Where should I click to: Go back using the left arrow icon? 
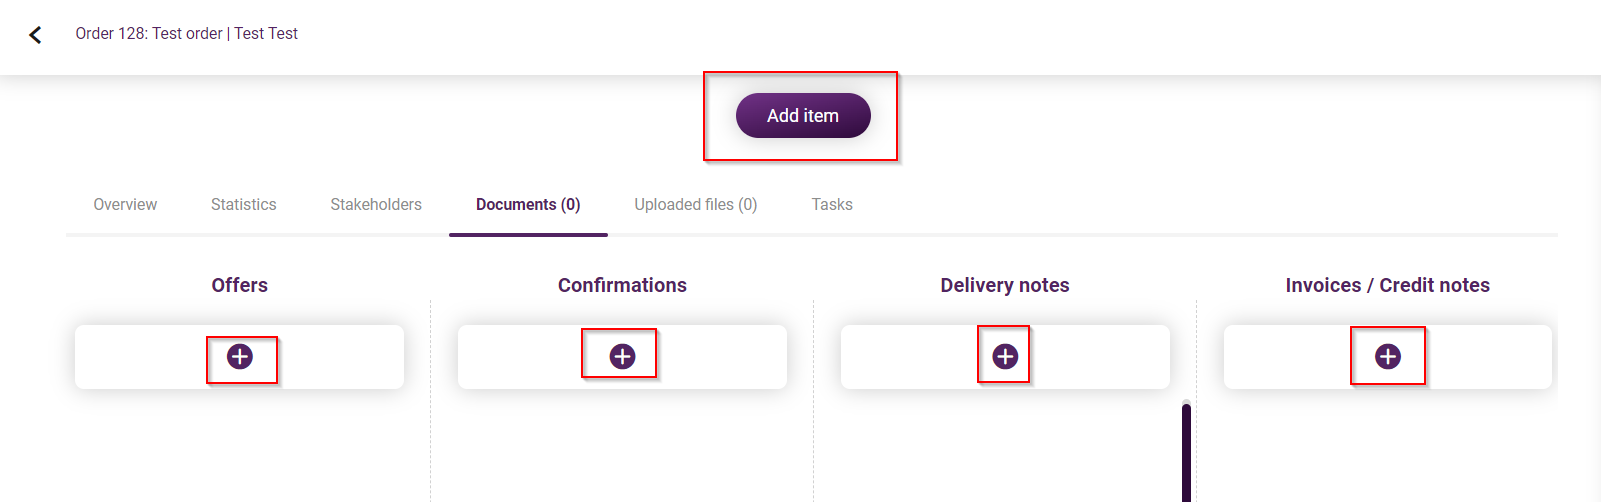pyautogui.click(x=35, y=35)
